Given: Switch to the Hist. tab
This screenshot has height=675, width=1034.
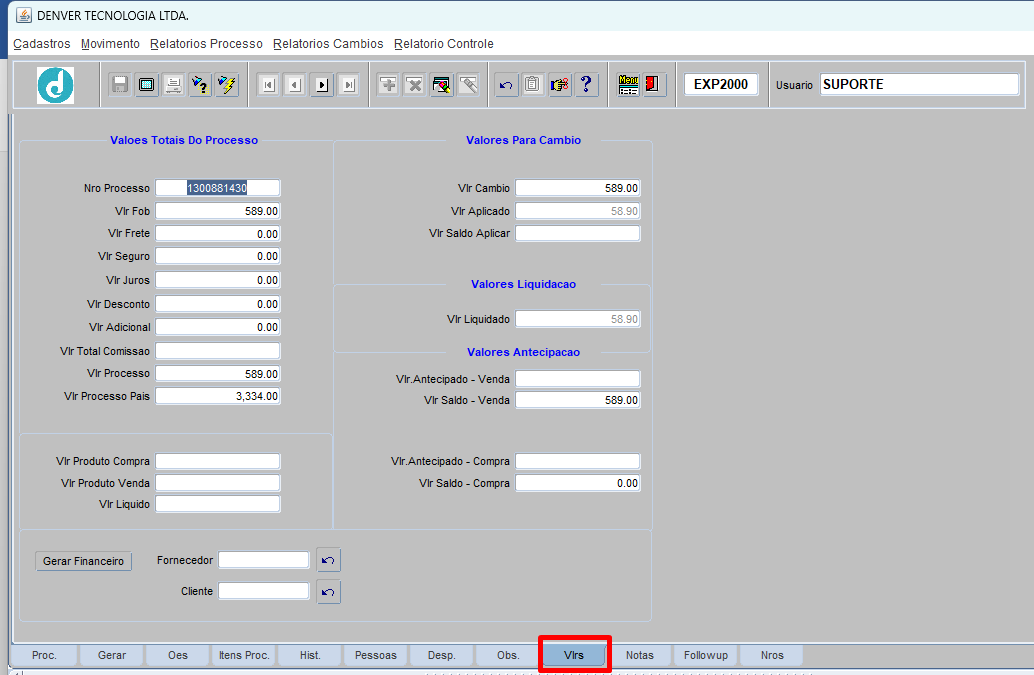Looking at the screenshot, I should [x=310, y=655].
